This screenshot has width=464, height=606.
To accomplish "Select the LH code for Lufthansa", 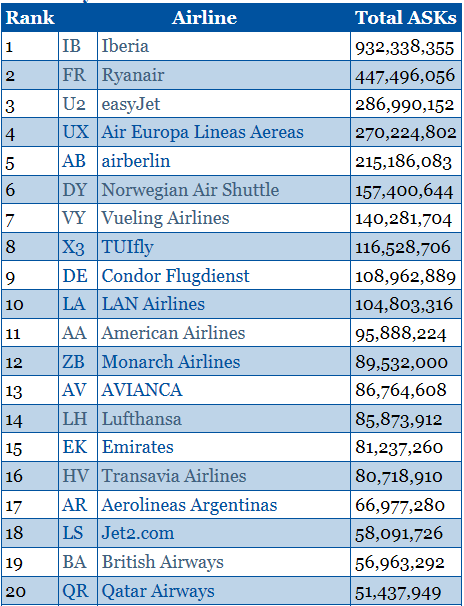I will [74, 419].
